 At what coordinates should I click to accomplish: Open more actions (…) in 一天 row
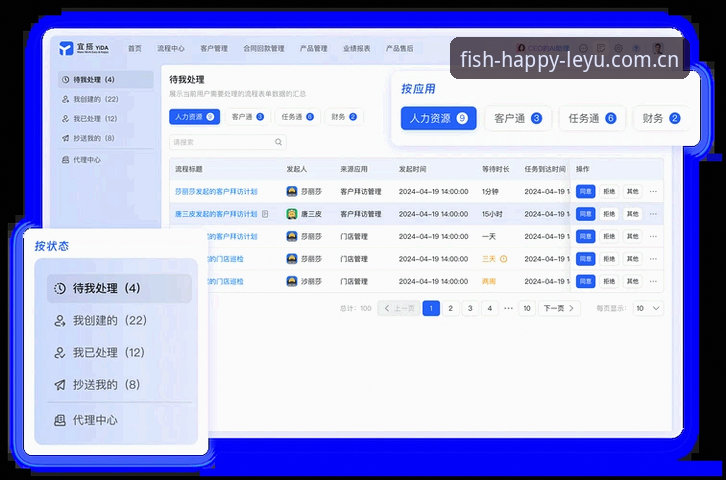click(x=653, y=236)
